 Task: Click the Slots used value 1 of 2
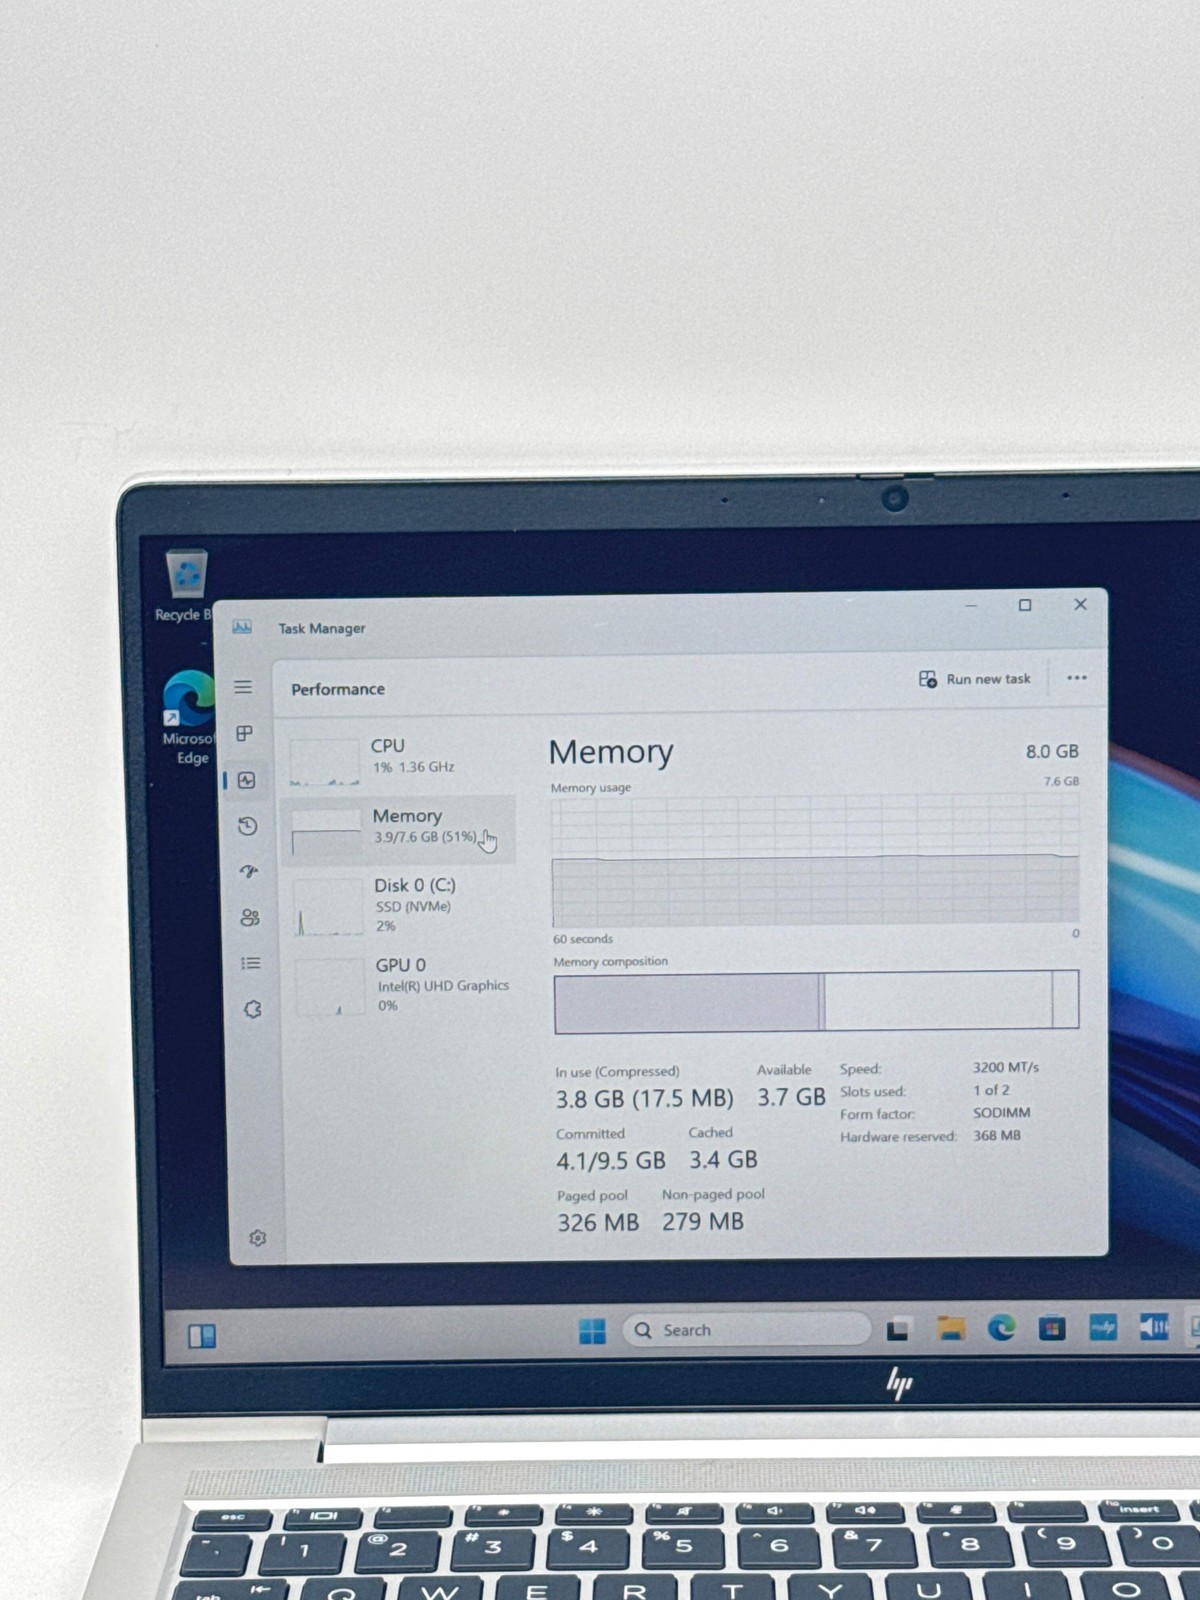991,1090
